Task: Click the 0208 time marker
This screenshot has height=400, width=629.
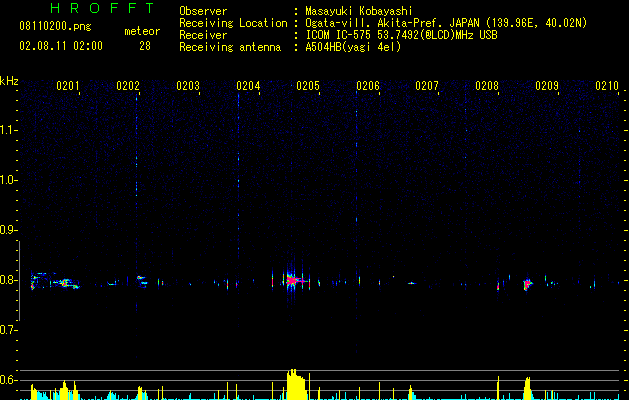Action: [x=487, y=86]
